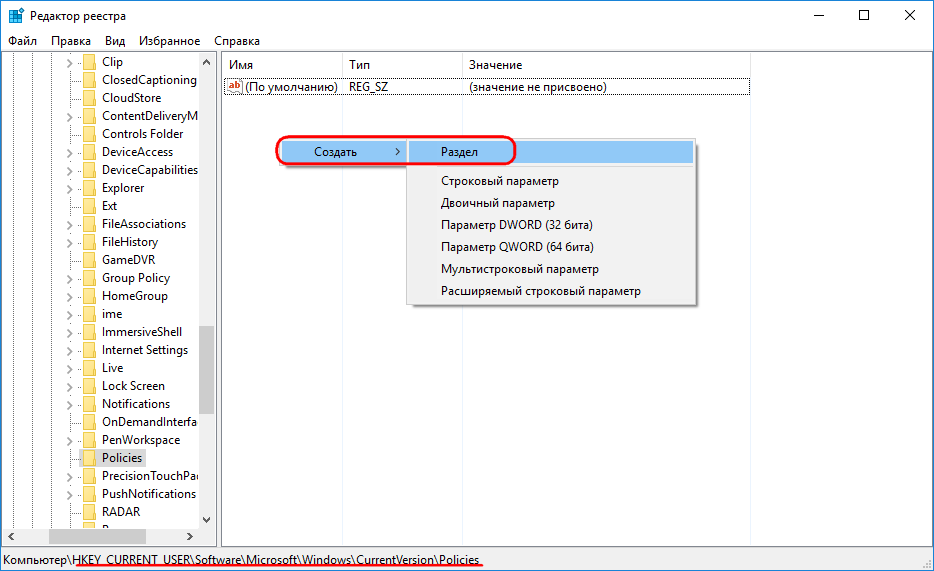
Task: Expand the HomeGroup key
Action: (69, 297)
